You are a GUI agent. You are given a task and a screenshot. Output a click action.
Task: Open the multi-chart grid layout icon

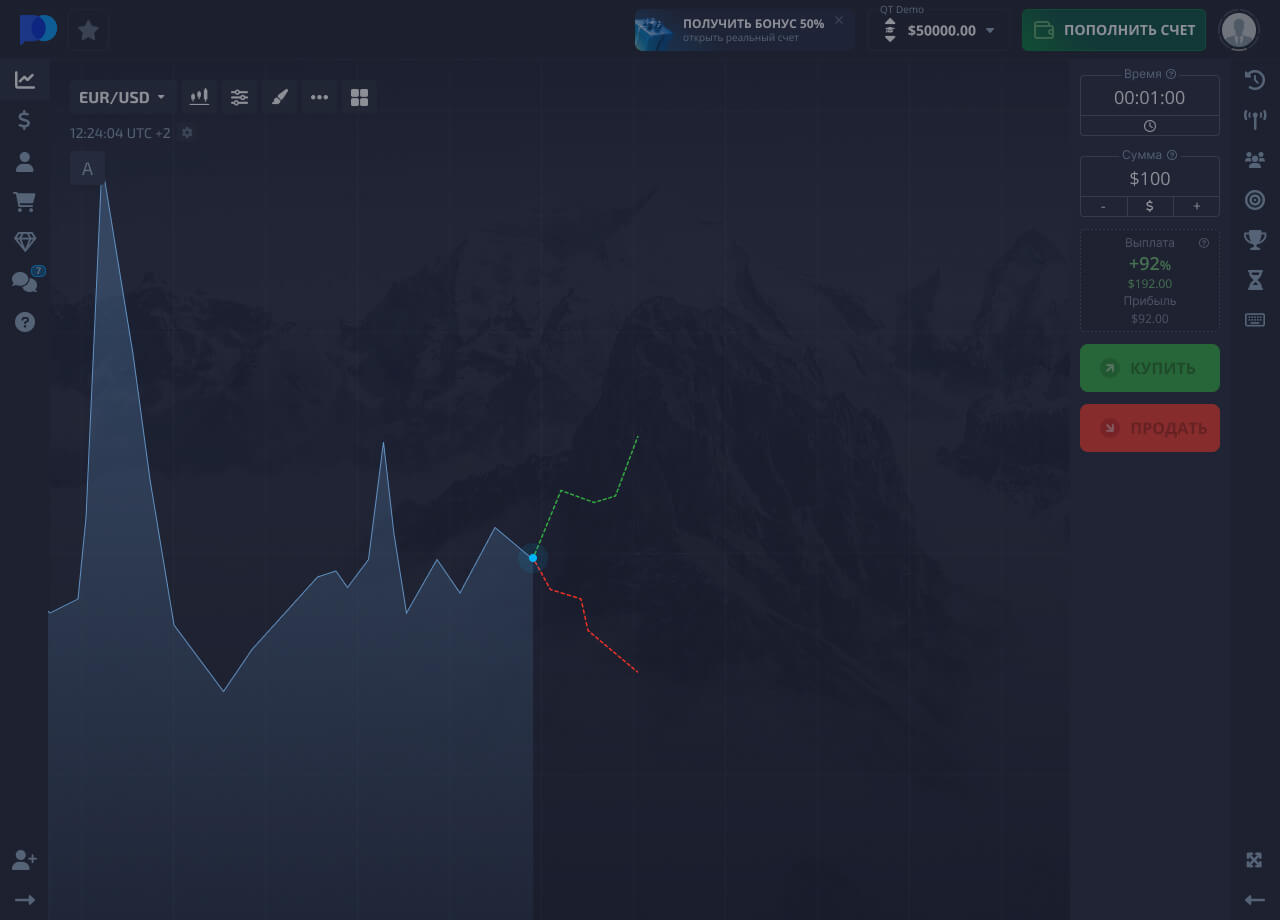[x=360, y=97]
